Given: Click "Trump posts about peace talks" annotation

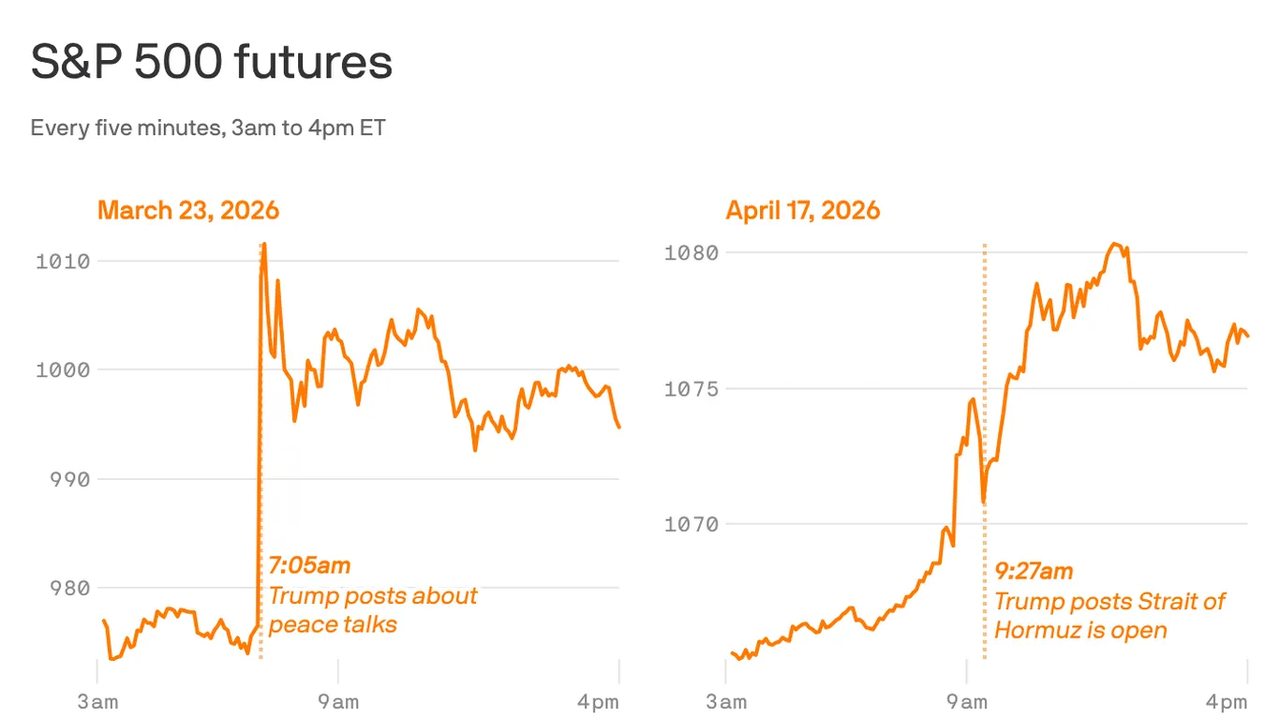Looking at the screenshot, I should click(372, 610).
